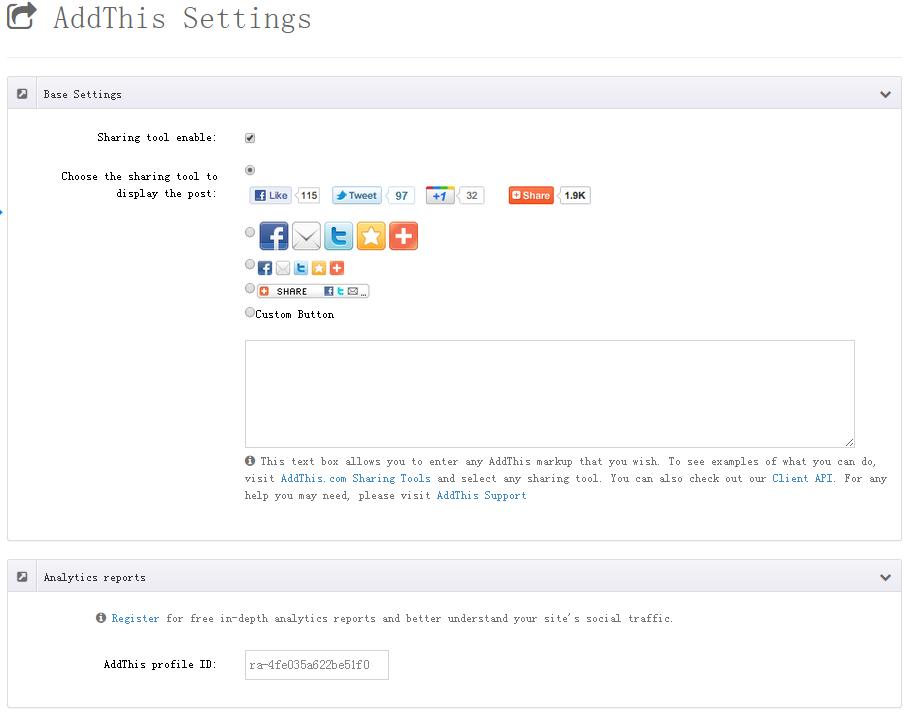Click the small Facebook icon
The height and width of the screenshot is (714, 905).
(265, 268)
